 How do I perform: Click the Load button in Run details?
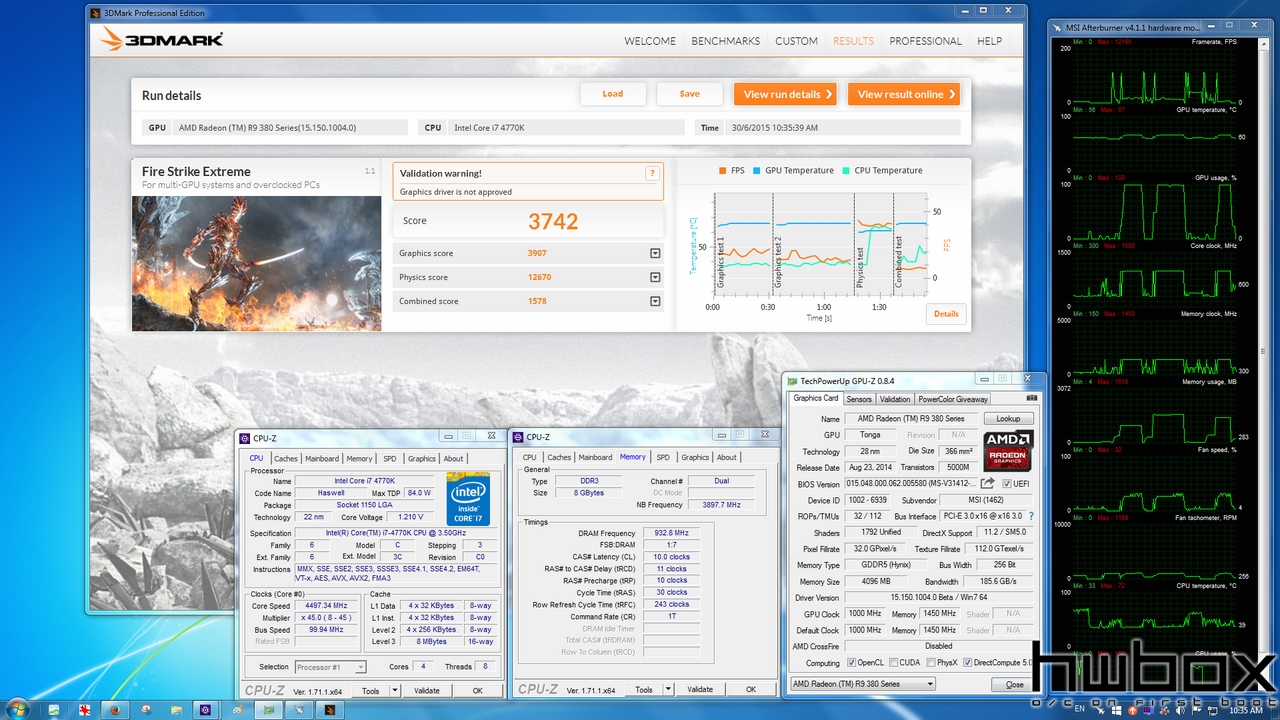(x=613, y=94)
